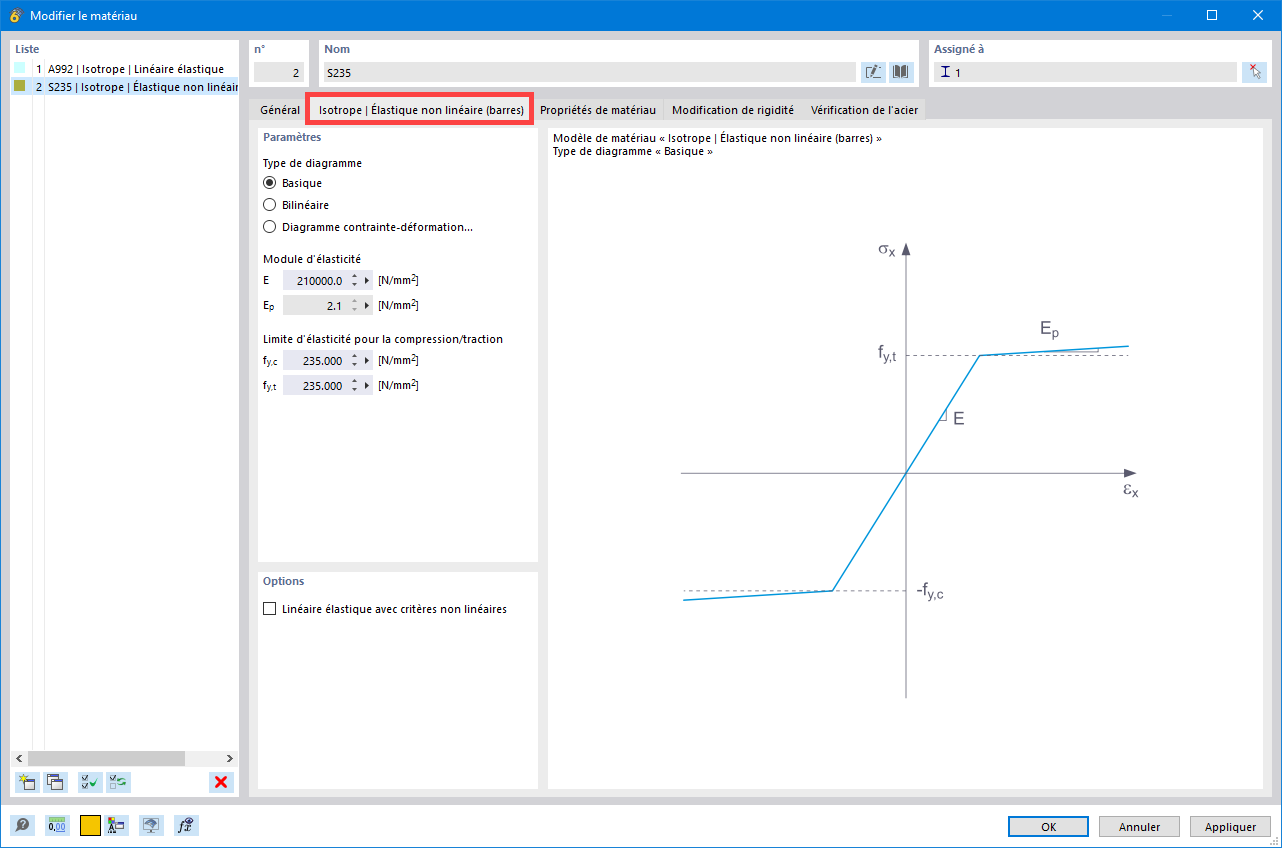Open the Vérification de l'acier tab
1282x848 pixels.
coord(865,110)
